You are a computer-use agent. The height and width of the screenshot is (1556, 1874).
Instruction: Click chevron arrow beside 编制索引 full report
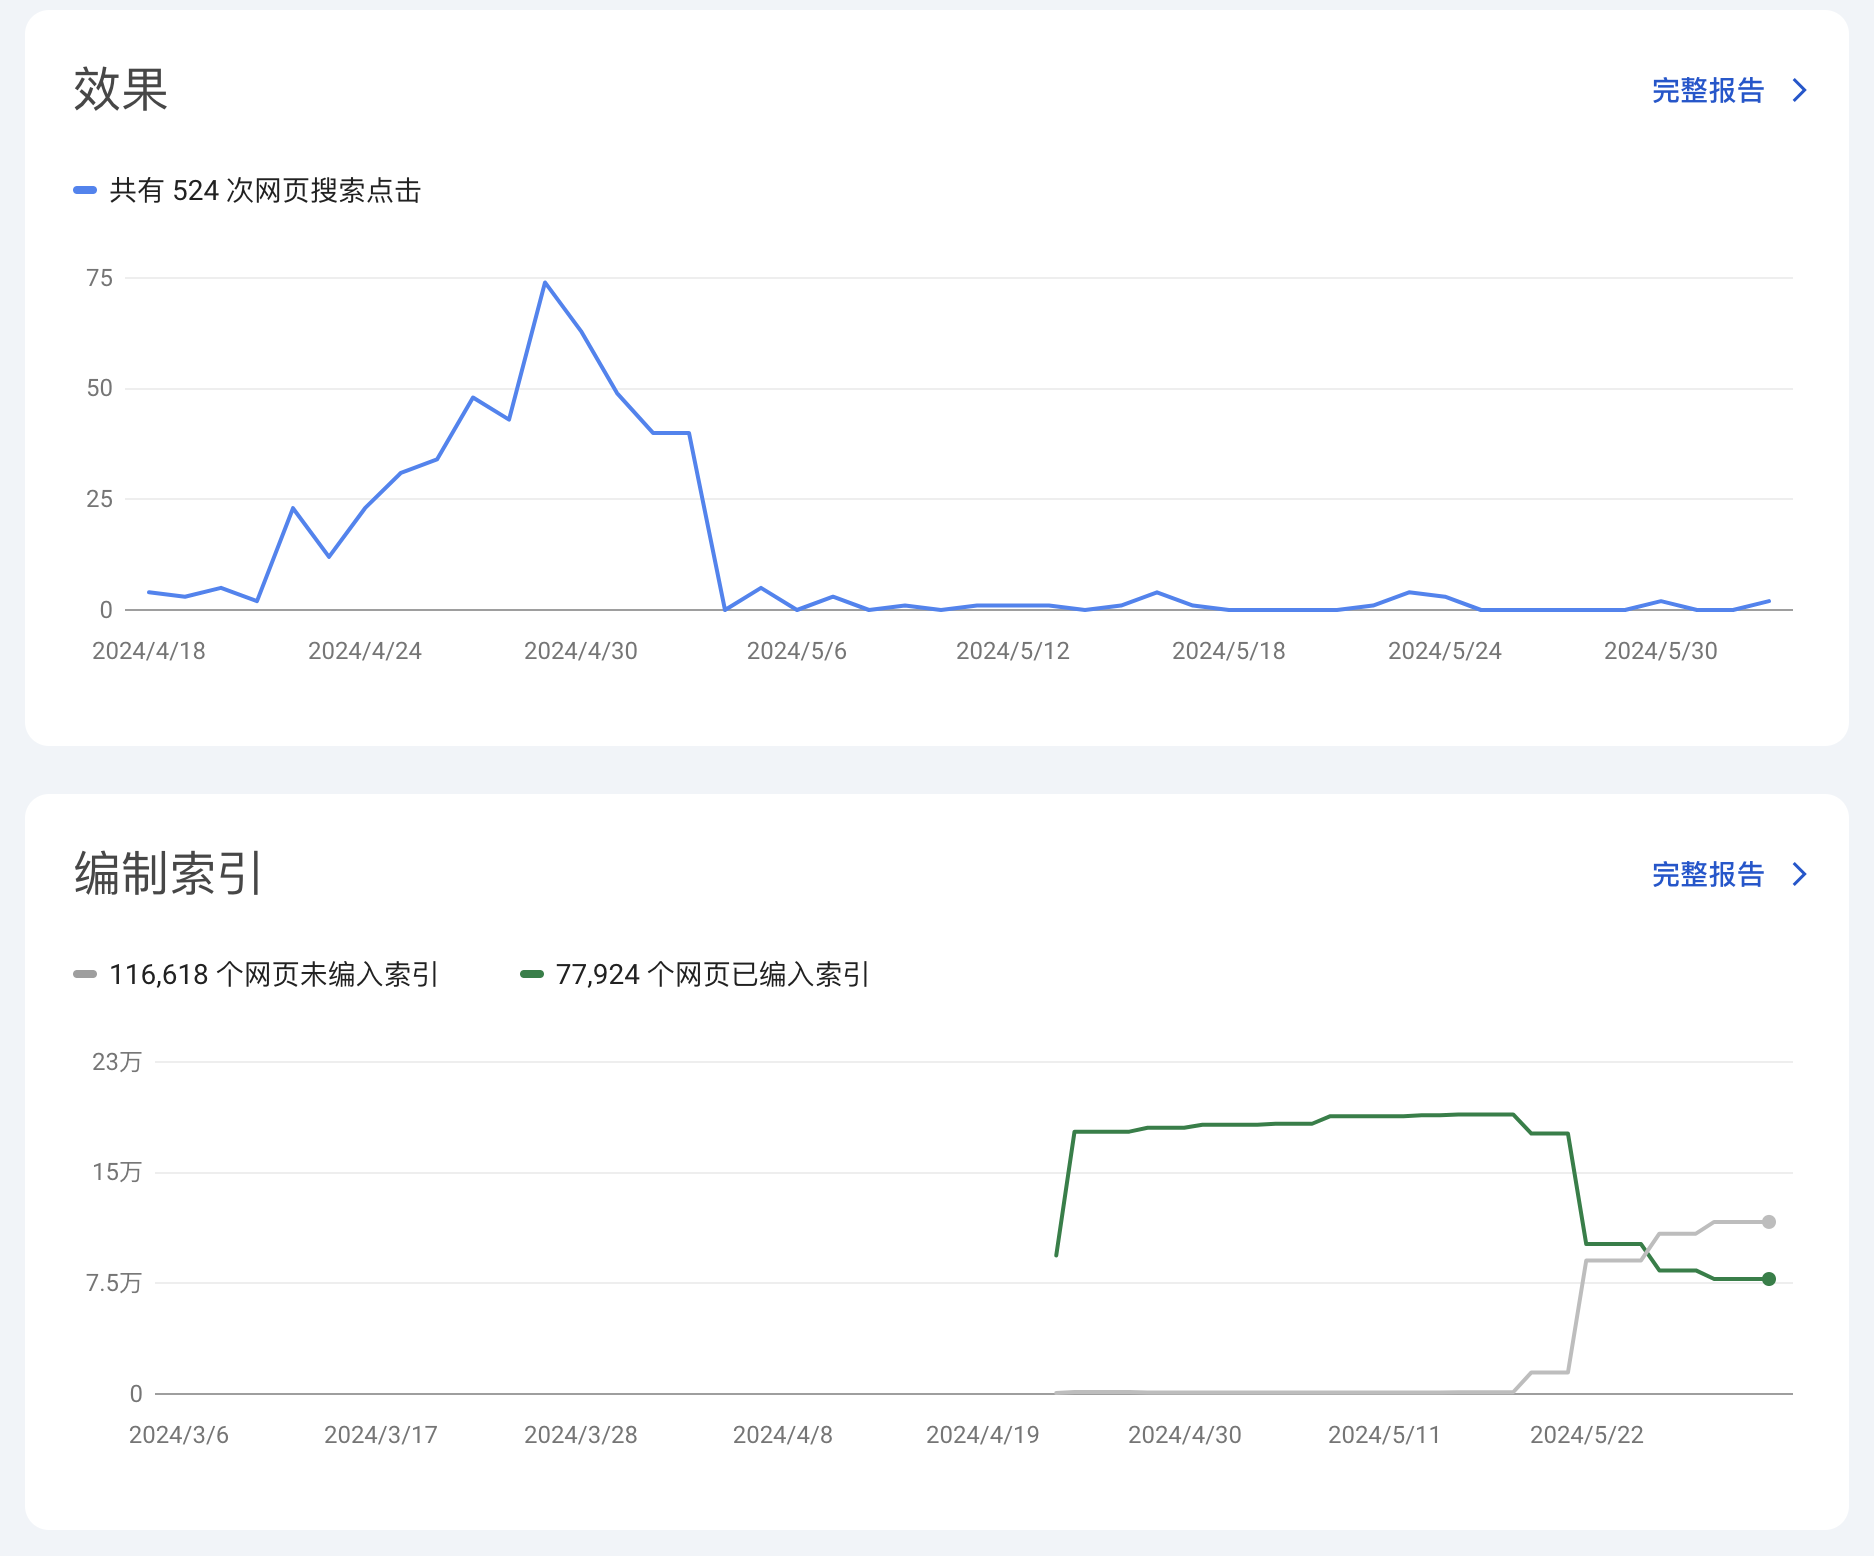1800,875
